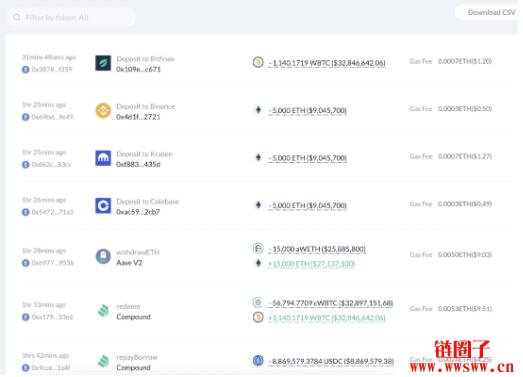Click the Aave V2 protocol icon
Viewport: 523px width, 377px height.
[103, 257]
